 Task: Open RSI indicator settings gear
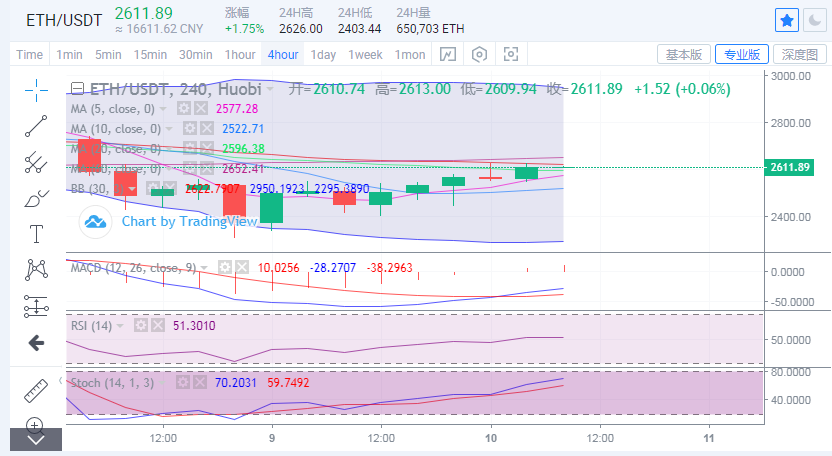click(x=141, y=325)
